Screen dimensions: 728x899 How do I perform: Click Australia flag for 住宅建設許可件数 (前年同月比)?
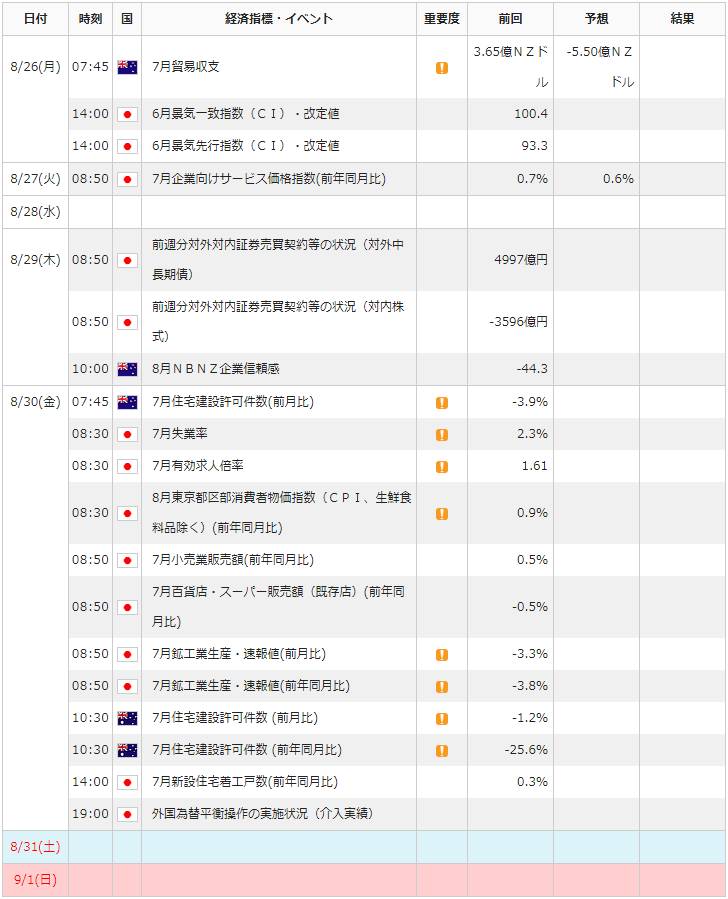tap(127, 751)
